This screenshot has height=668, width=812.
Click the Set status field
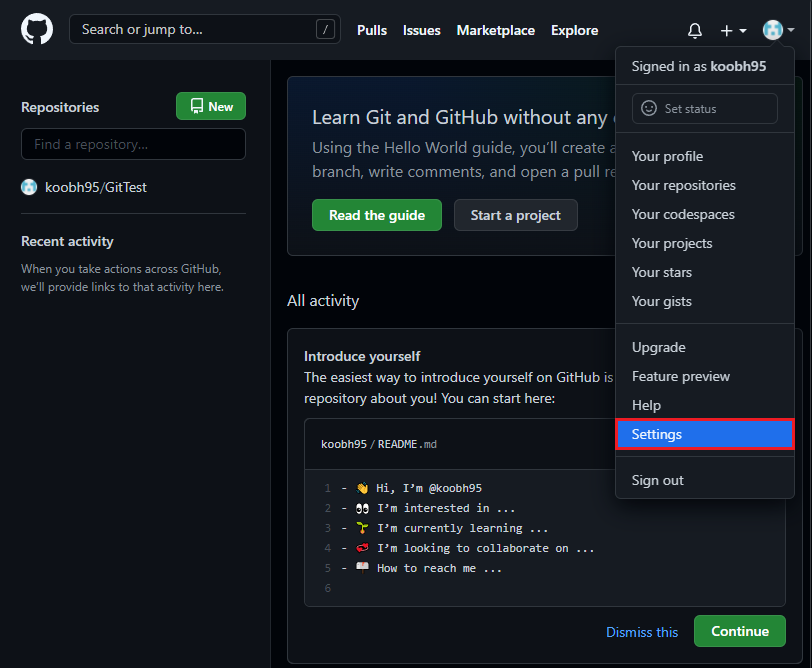coord(704,108)
